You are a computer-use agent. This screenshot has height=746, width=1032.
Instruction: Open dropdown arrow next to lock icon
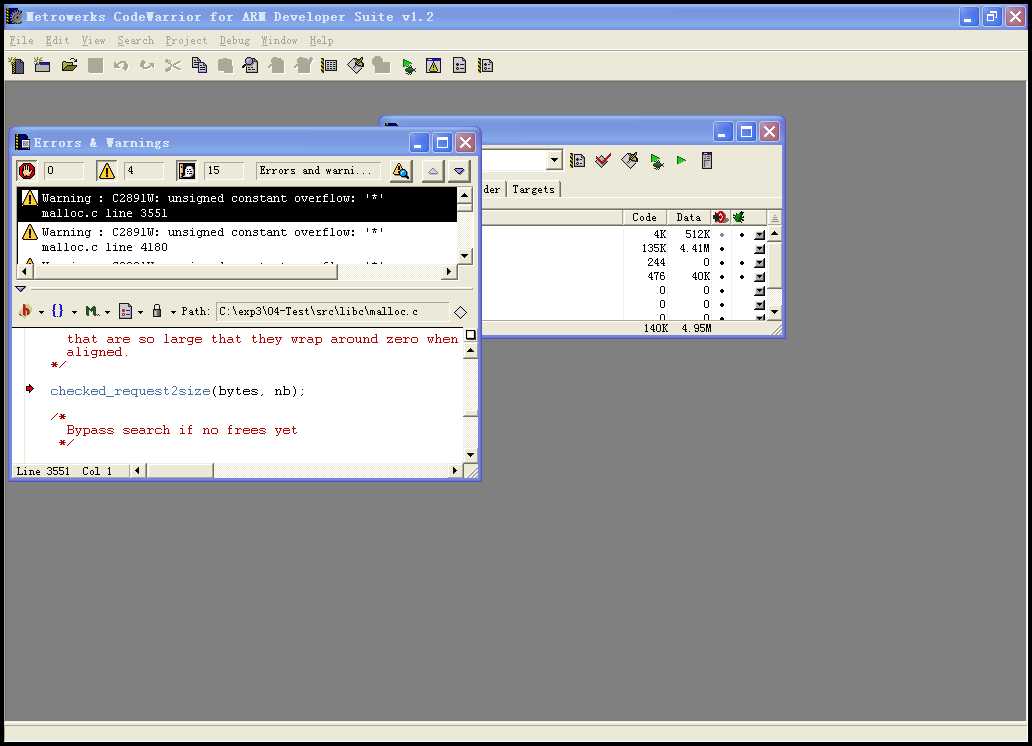[x=173, y=312]
